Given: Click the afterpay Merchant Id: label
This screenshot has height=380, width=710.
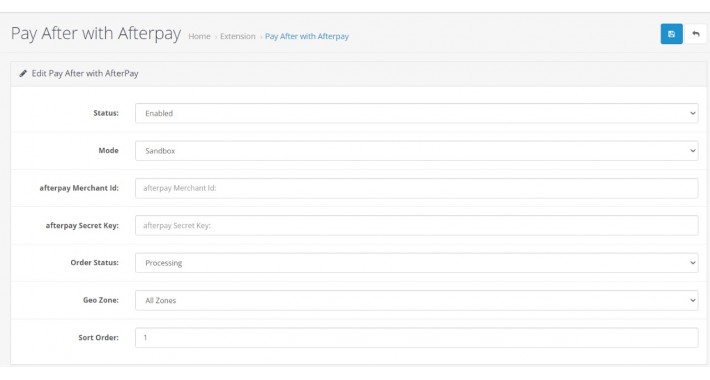Looking at the screenshot, I should (79, 188).
